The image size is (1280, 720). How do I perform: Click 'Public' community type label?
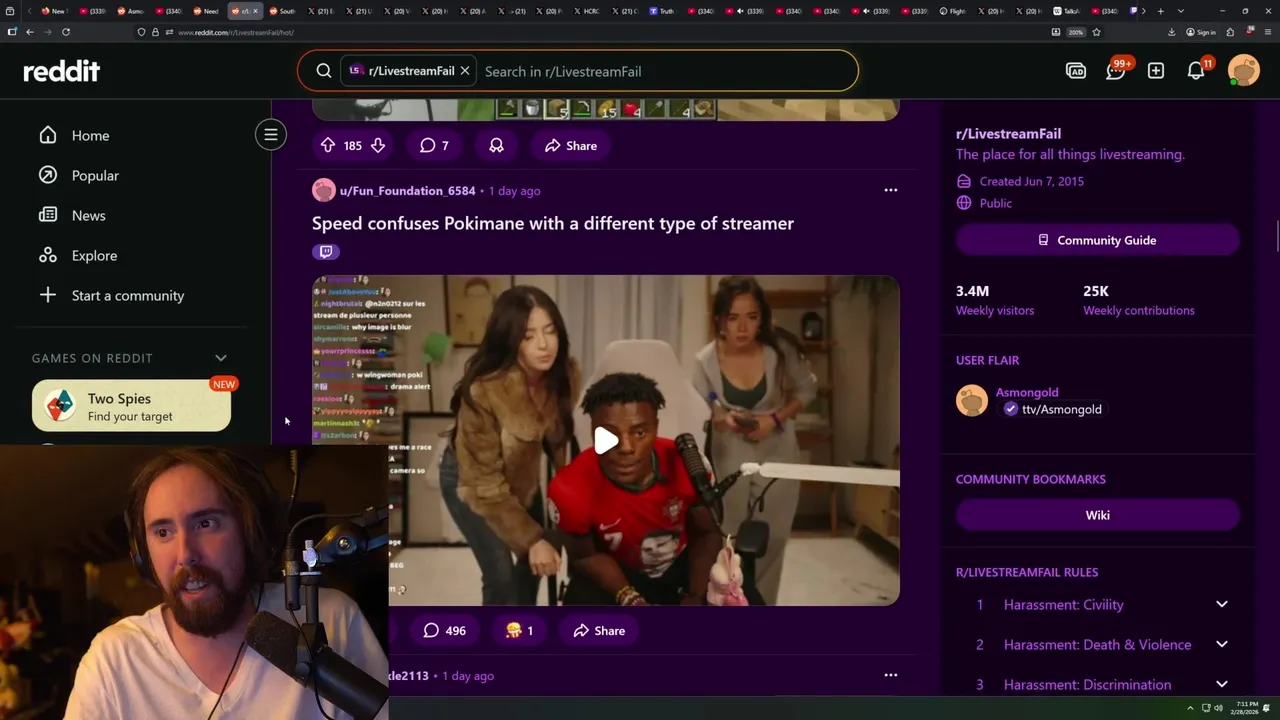996,203
